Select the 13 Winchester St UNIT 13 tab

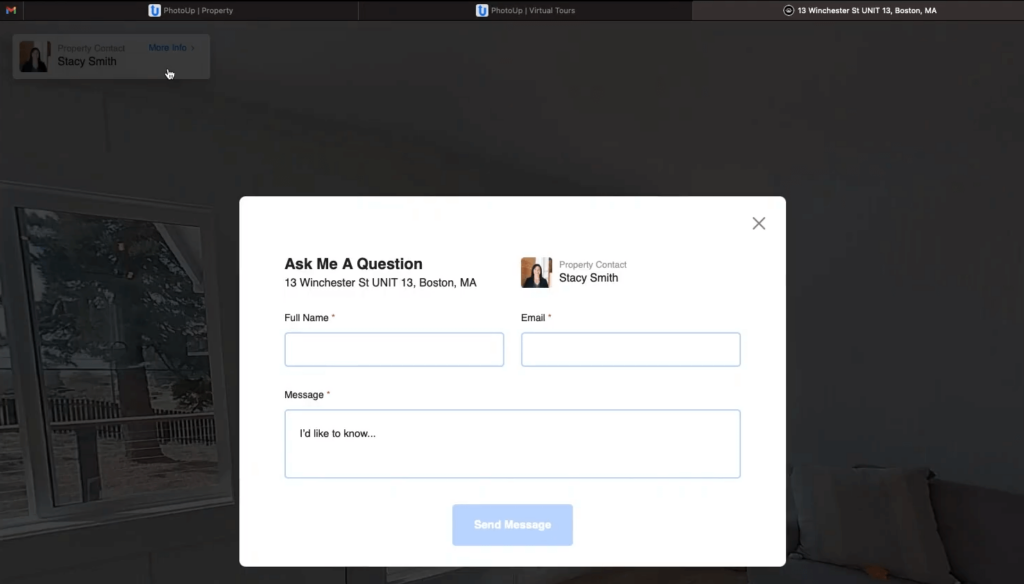[x=866, y=10]
